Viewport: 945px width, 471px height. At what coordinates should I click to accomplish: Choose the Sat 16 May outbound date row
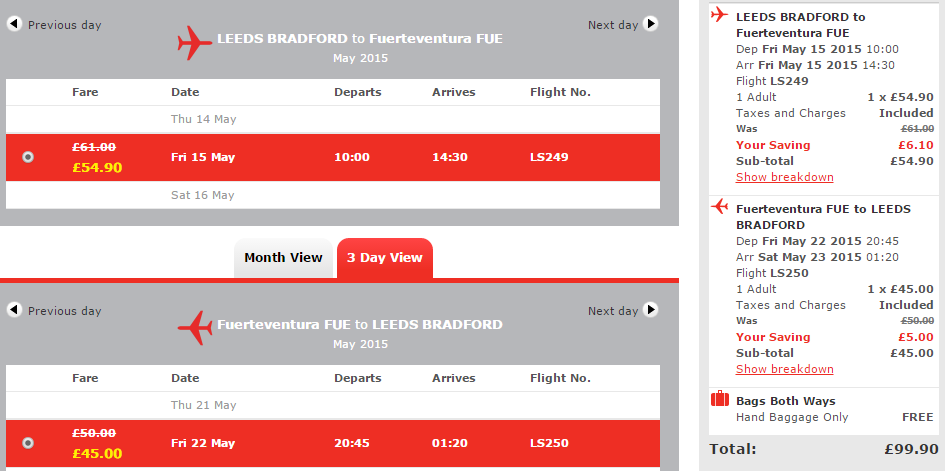click(333, 195)
